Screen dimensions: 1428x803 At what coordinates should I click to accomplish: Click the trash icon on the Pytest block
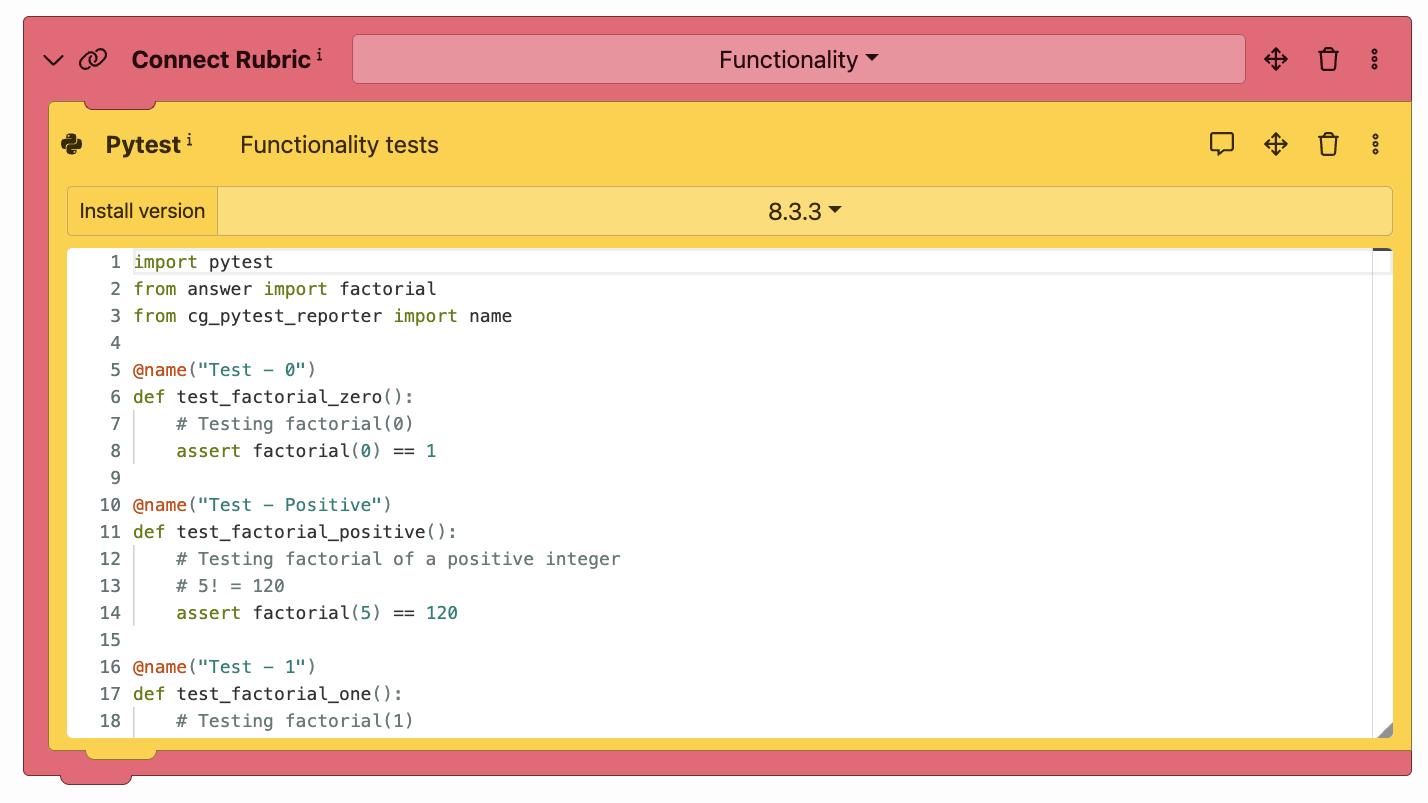(1328, 144)
